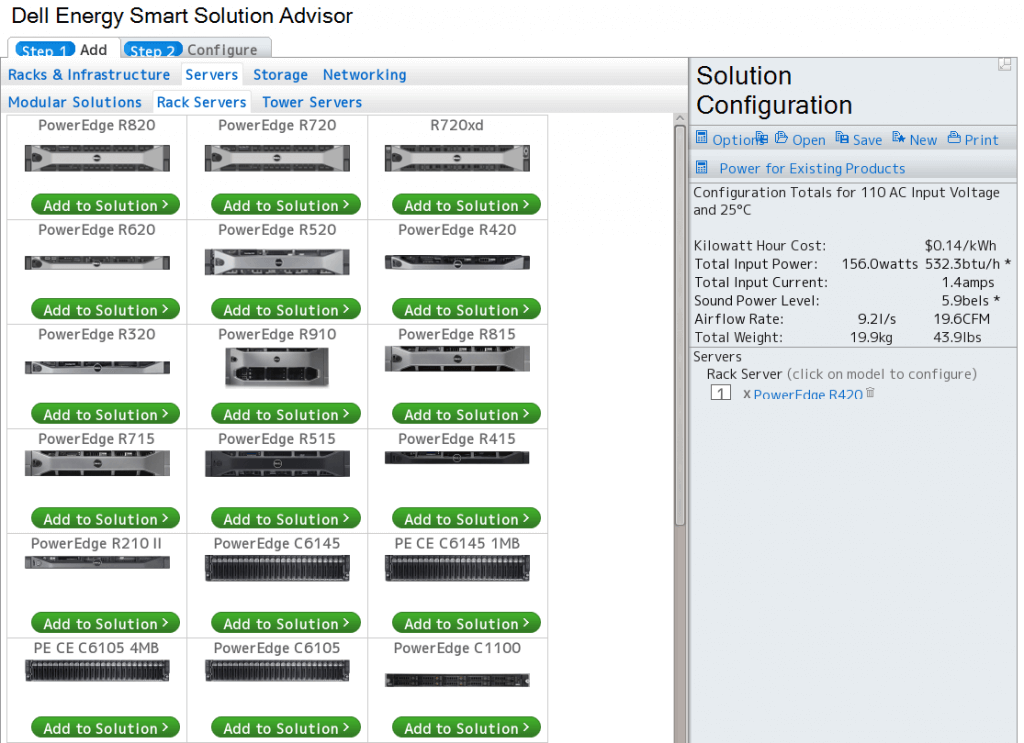
Task: Click the "5.9bels" sound power value
Action: [965, 300]
